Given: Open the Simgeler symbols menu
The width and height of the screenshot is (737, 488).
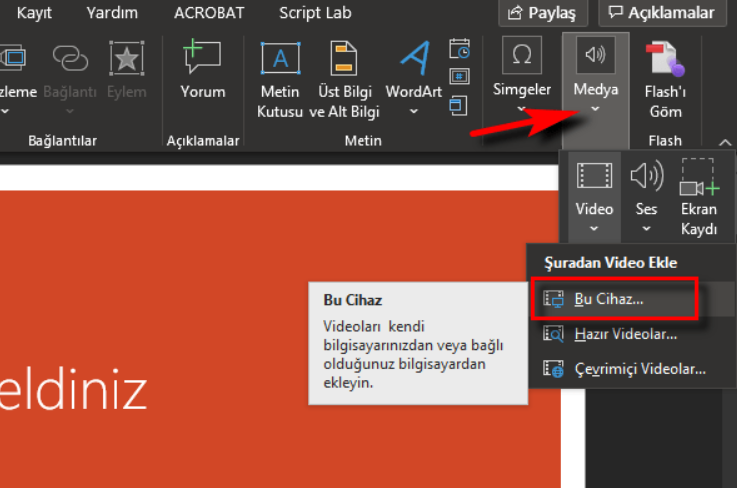Looking at the screenshot, I should point(522,75).
